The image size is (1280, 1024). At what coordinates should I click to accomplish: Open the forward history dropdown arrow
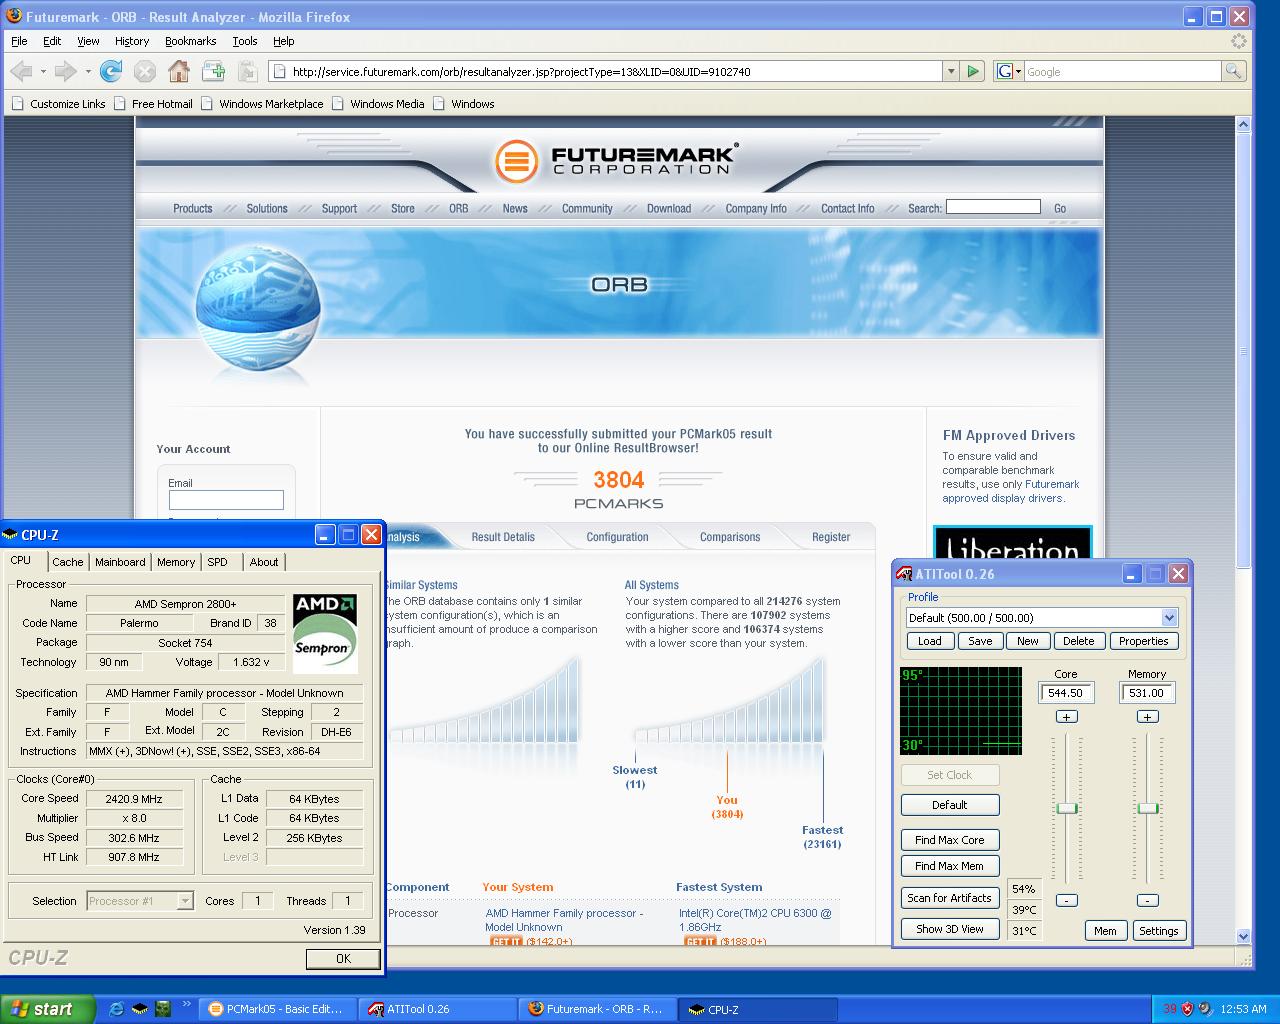pos(88,71)
